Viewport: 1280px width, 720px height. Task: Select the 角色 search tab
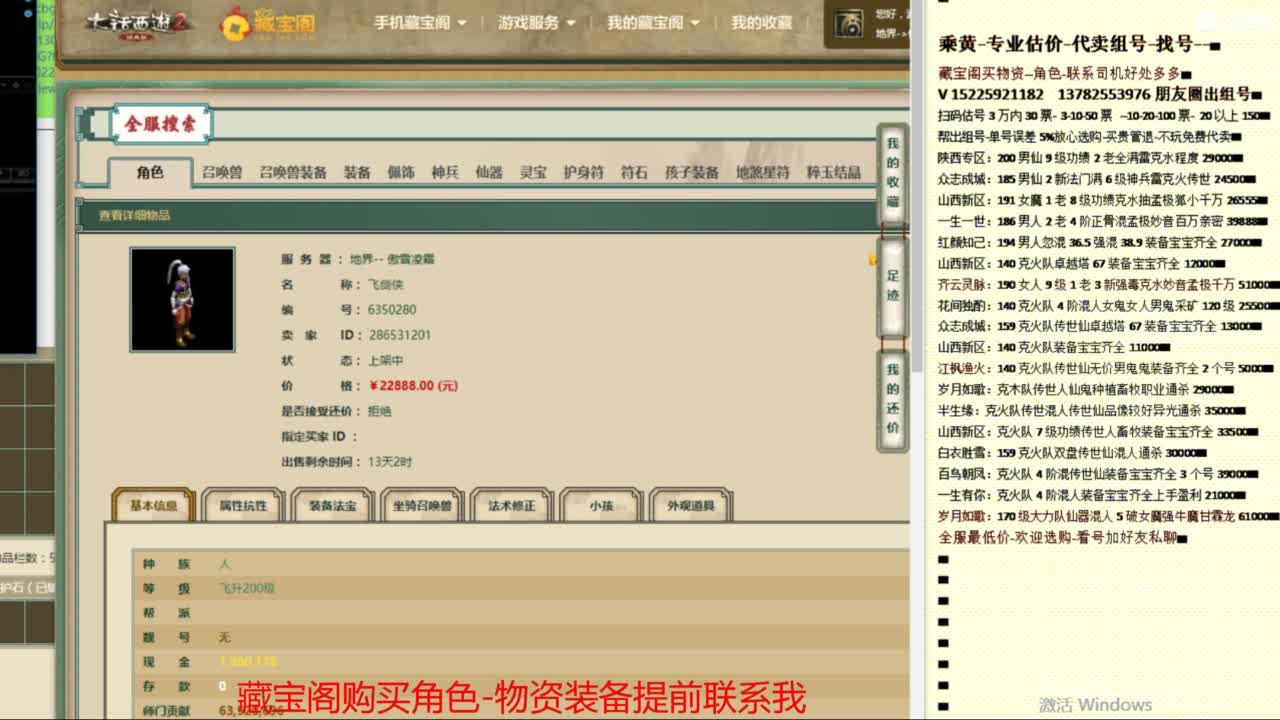tap(150, 172)
